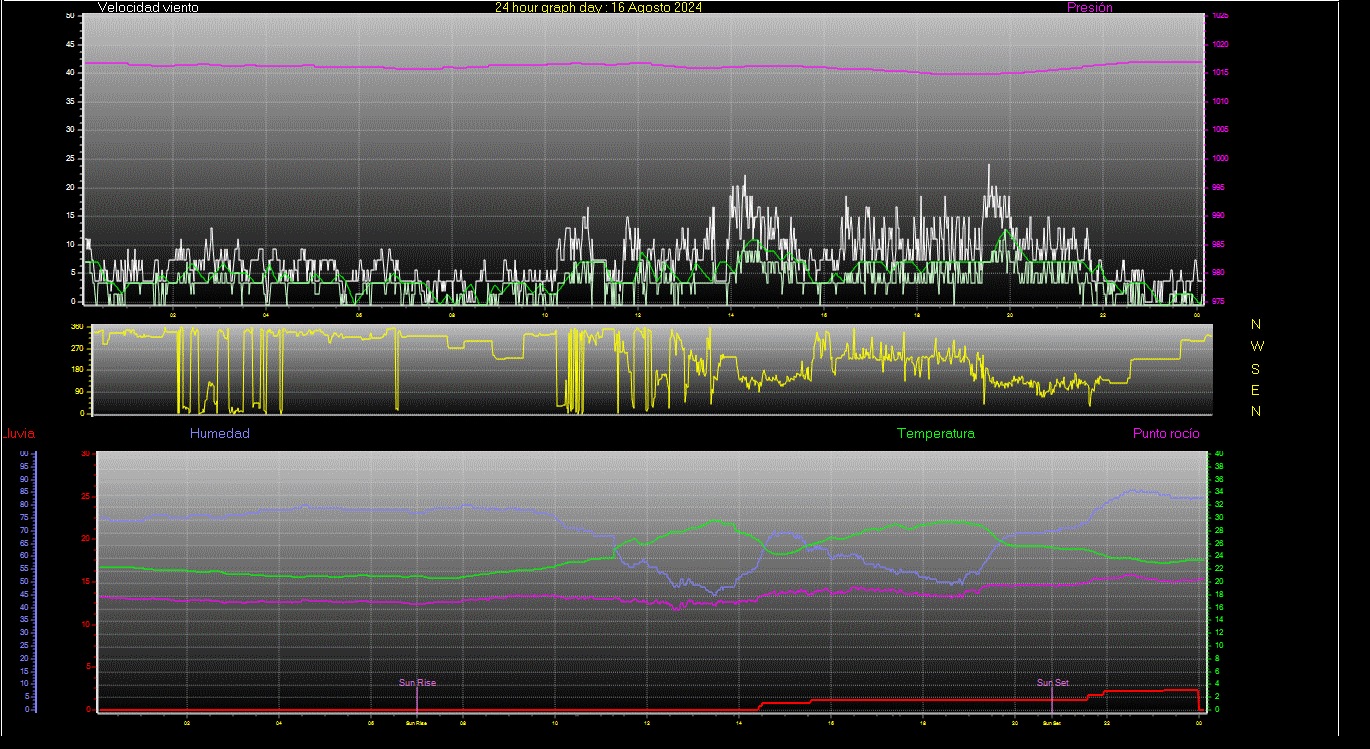Click '1015' on the pressure axis

pos(1220,72)
